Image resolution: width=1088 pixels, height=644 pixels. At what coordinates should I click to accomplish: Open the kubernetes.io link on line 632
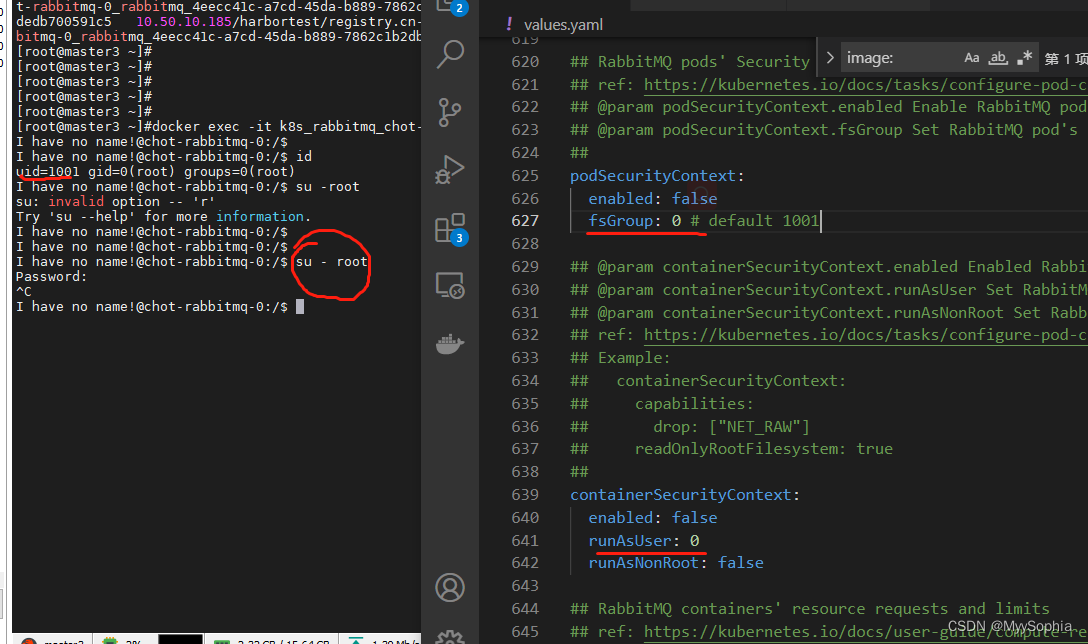(865, 335)
